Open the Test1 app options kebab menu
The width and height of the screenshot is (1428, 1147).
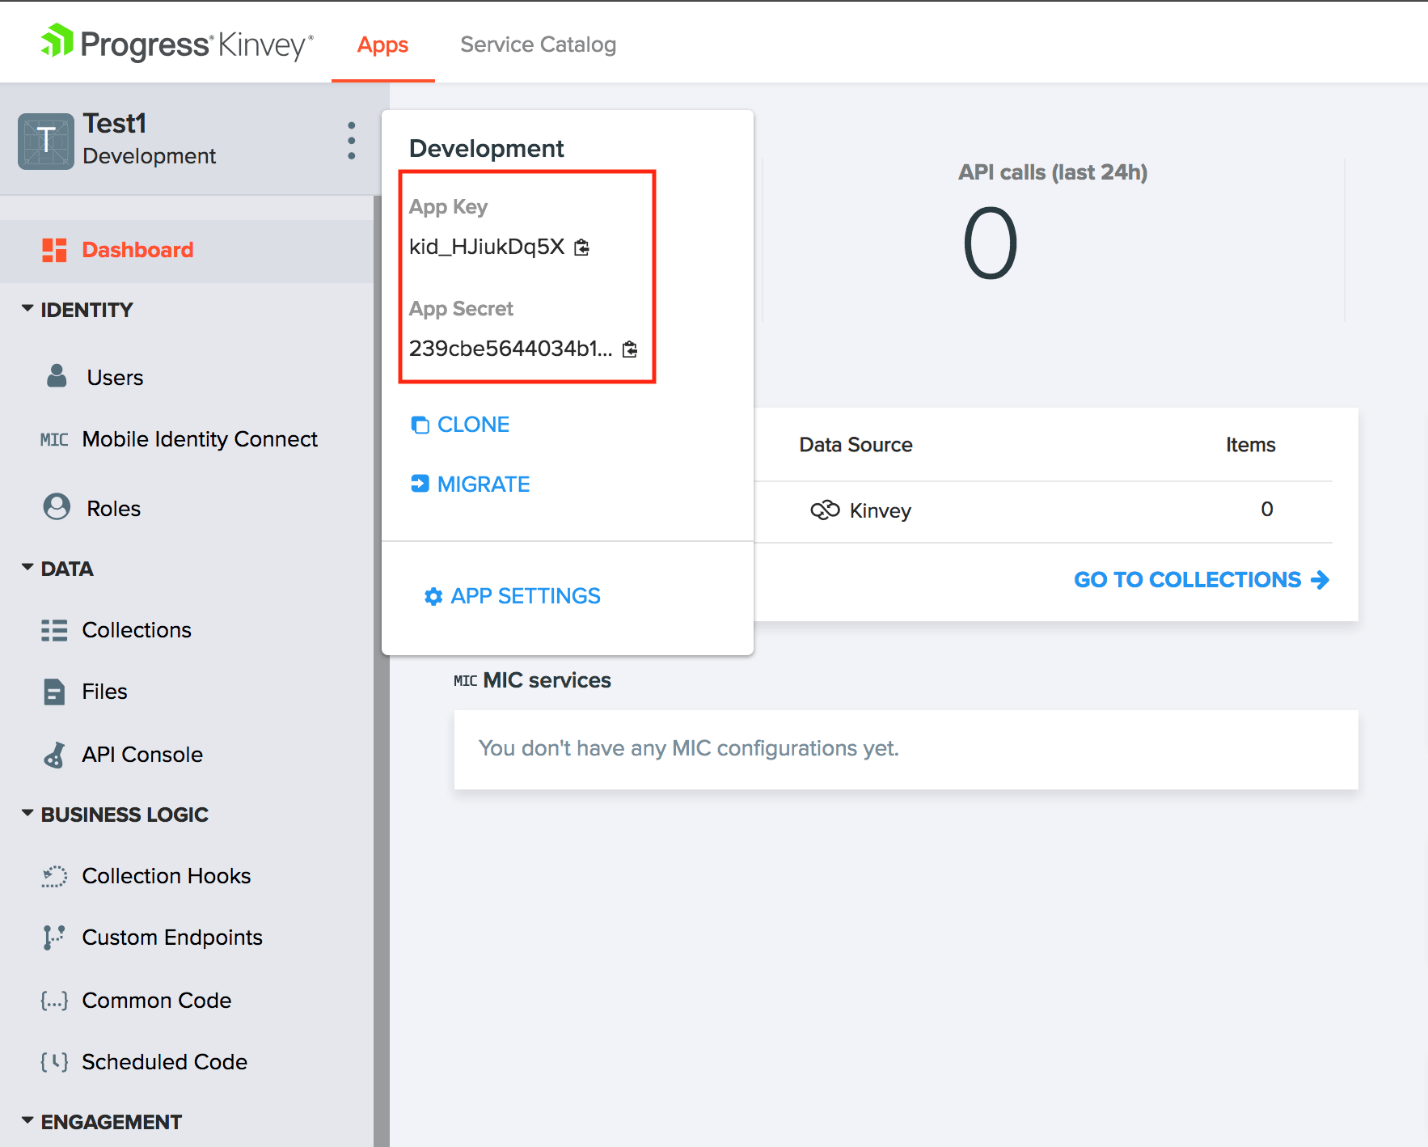[351, 141]
